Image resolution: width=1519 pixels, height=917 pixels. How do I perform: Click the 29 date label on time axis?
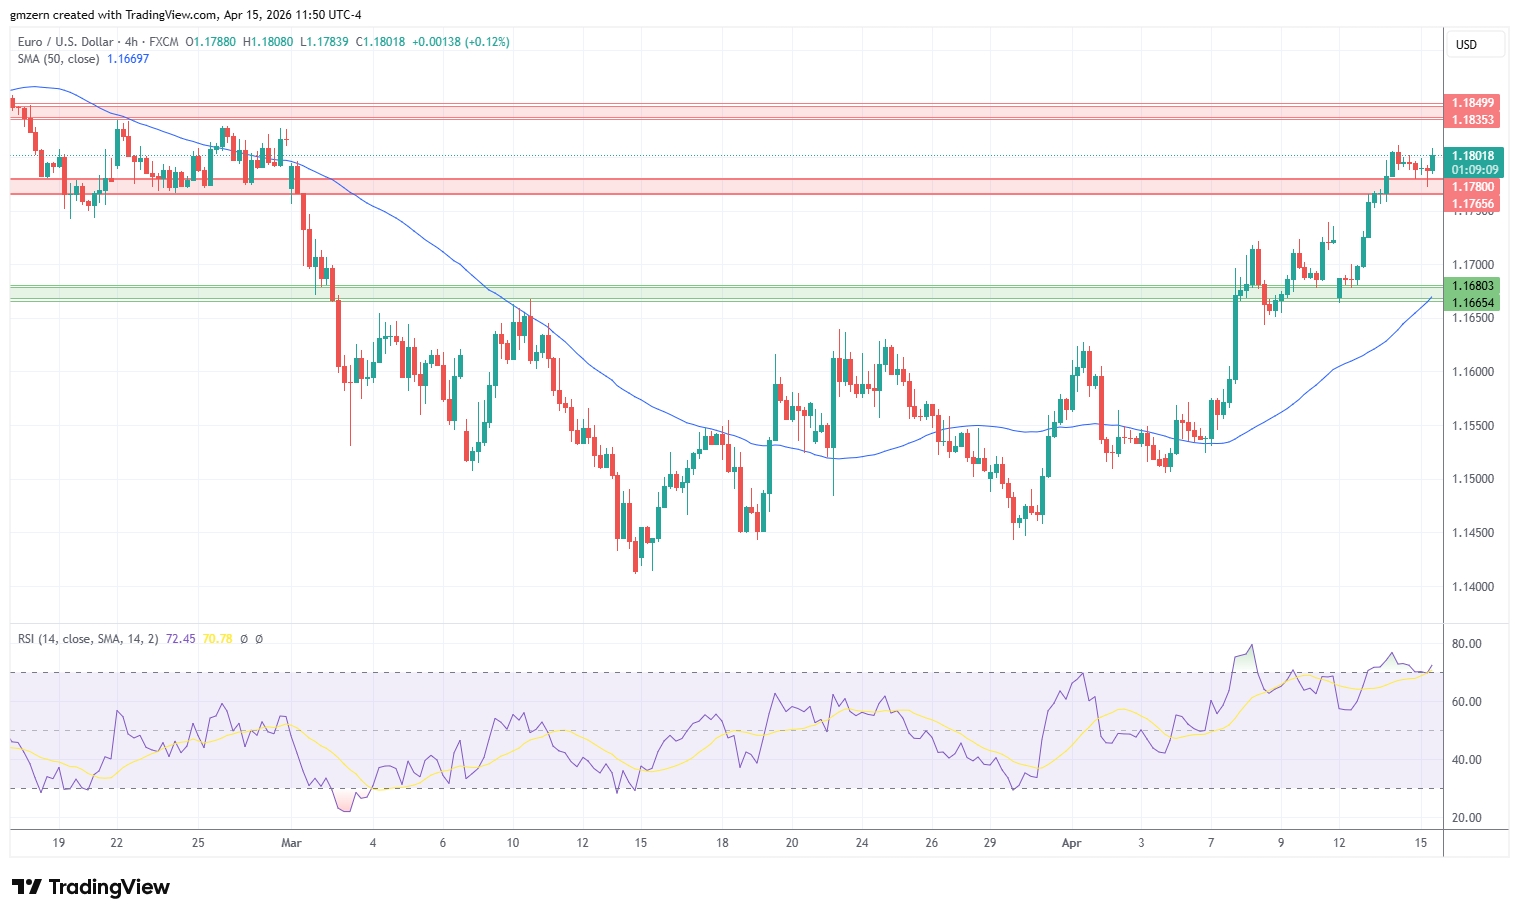[x=989, y=843]
